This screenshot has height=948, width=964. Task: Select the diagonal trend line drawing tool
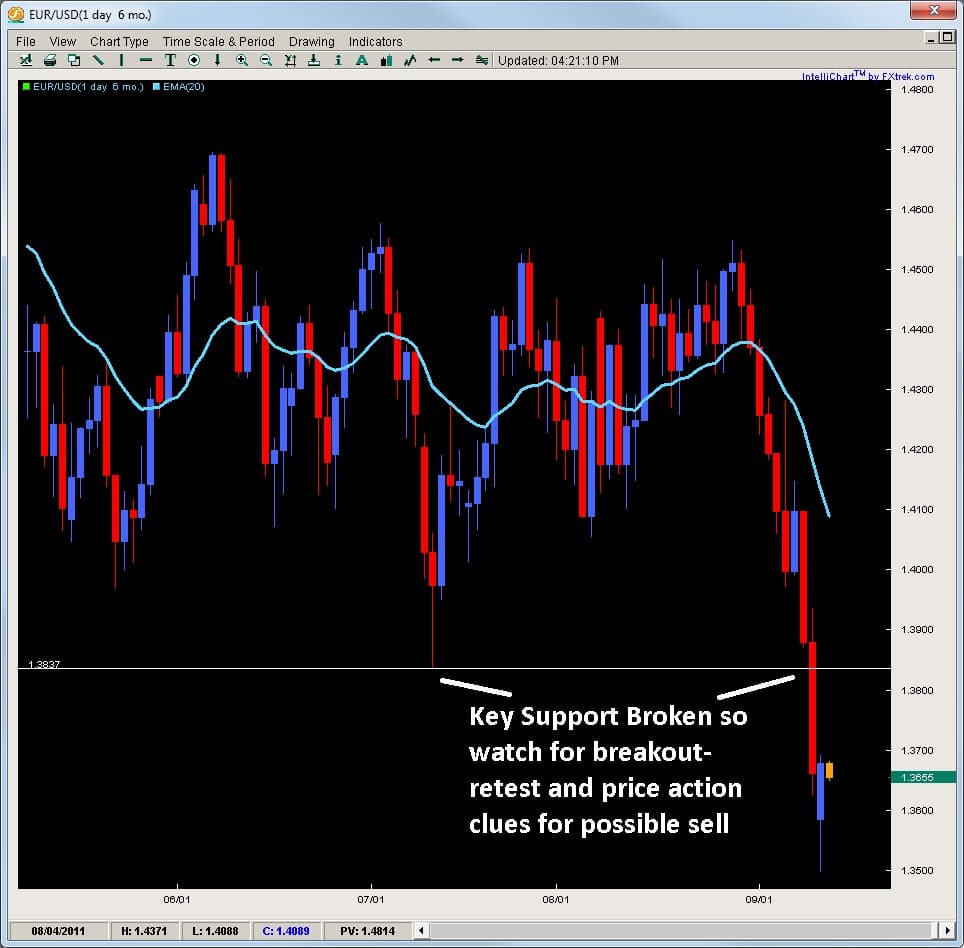(x=98, y=60)
